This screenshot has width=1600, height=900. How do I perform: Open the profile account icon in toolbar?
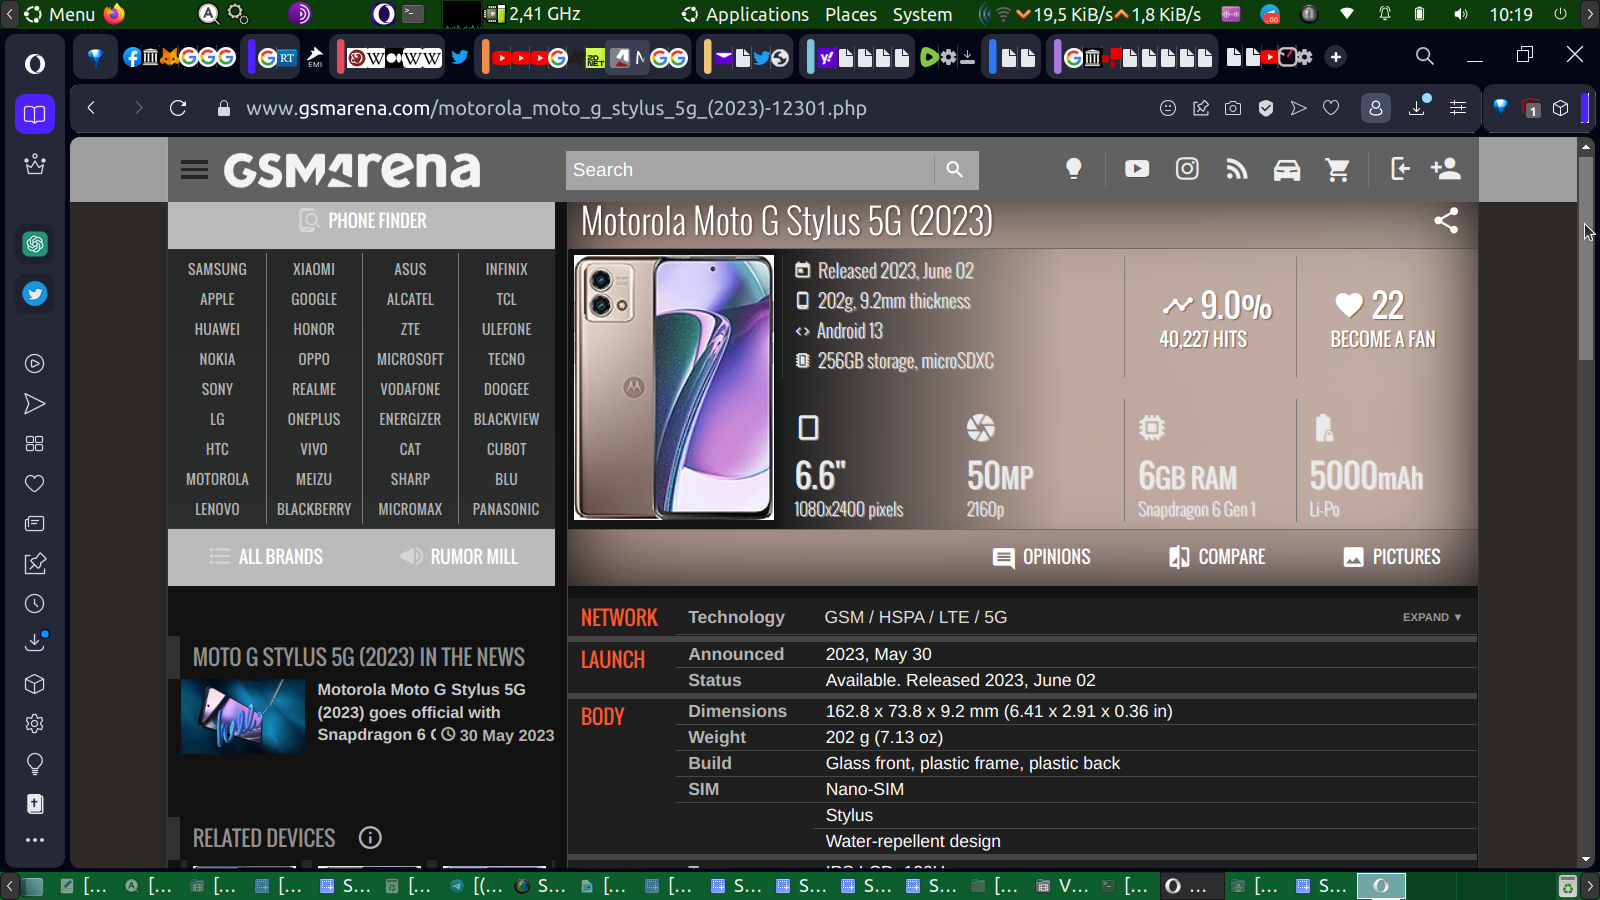pos(1376,108)
